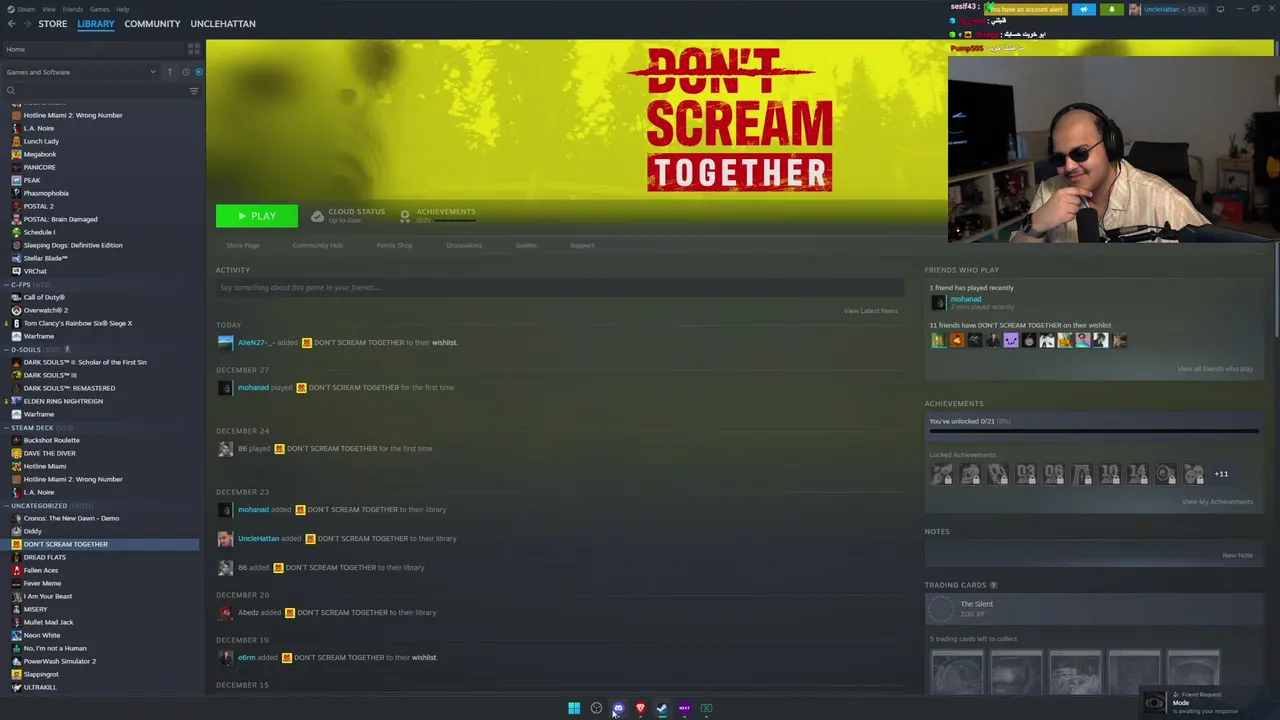Collapse the UNCATEGORIZED collection
The height and width of the screenshot is (720, 1280).
(7, 506)
